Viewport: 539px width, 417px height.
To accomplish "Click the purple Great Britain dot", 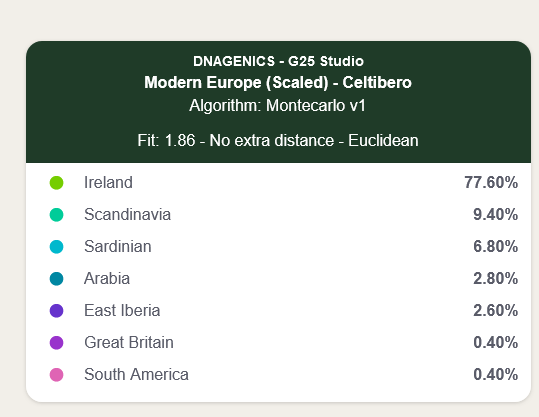I will [56, 343].
